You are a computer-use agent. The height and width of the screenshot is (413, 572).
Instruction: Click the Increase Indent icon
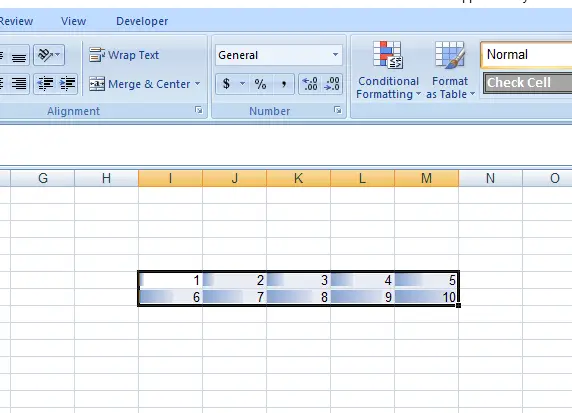(x=67, y=84)
